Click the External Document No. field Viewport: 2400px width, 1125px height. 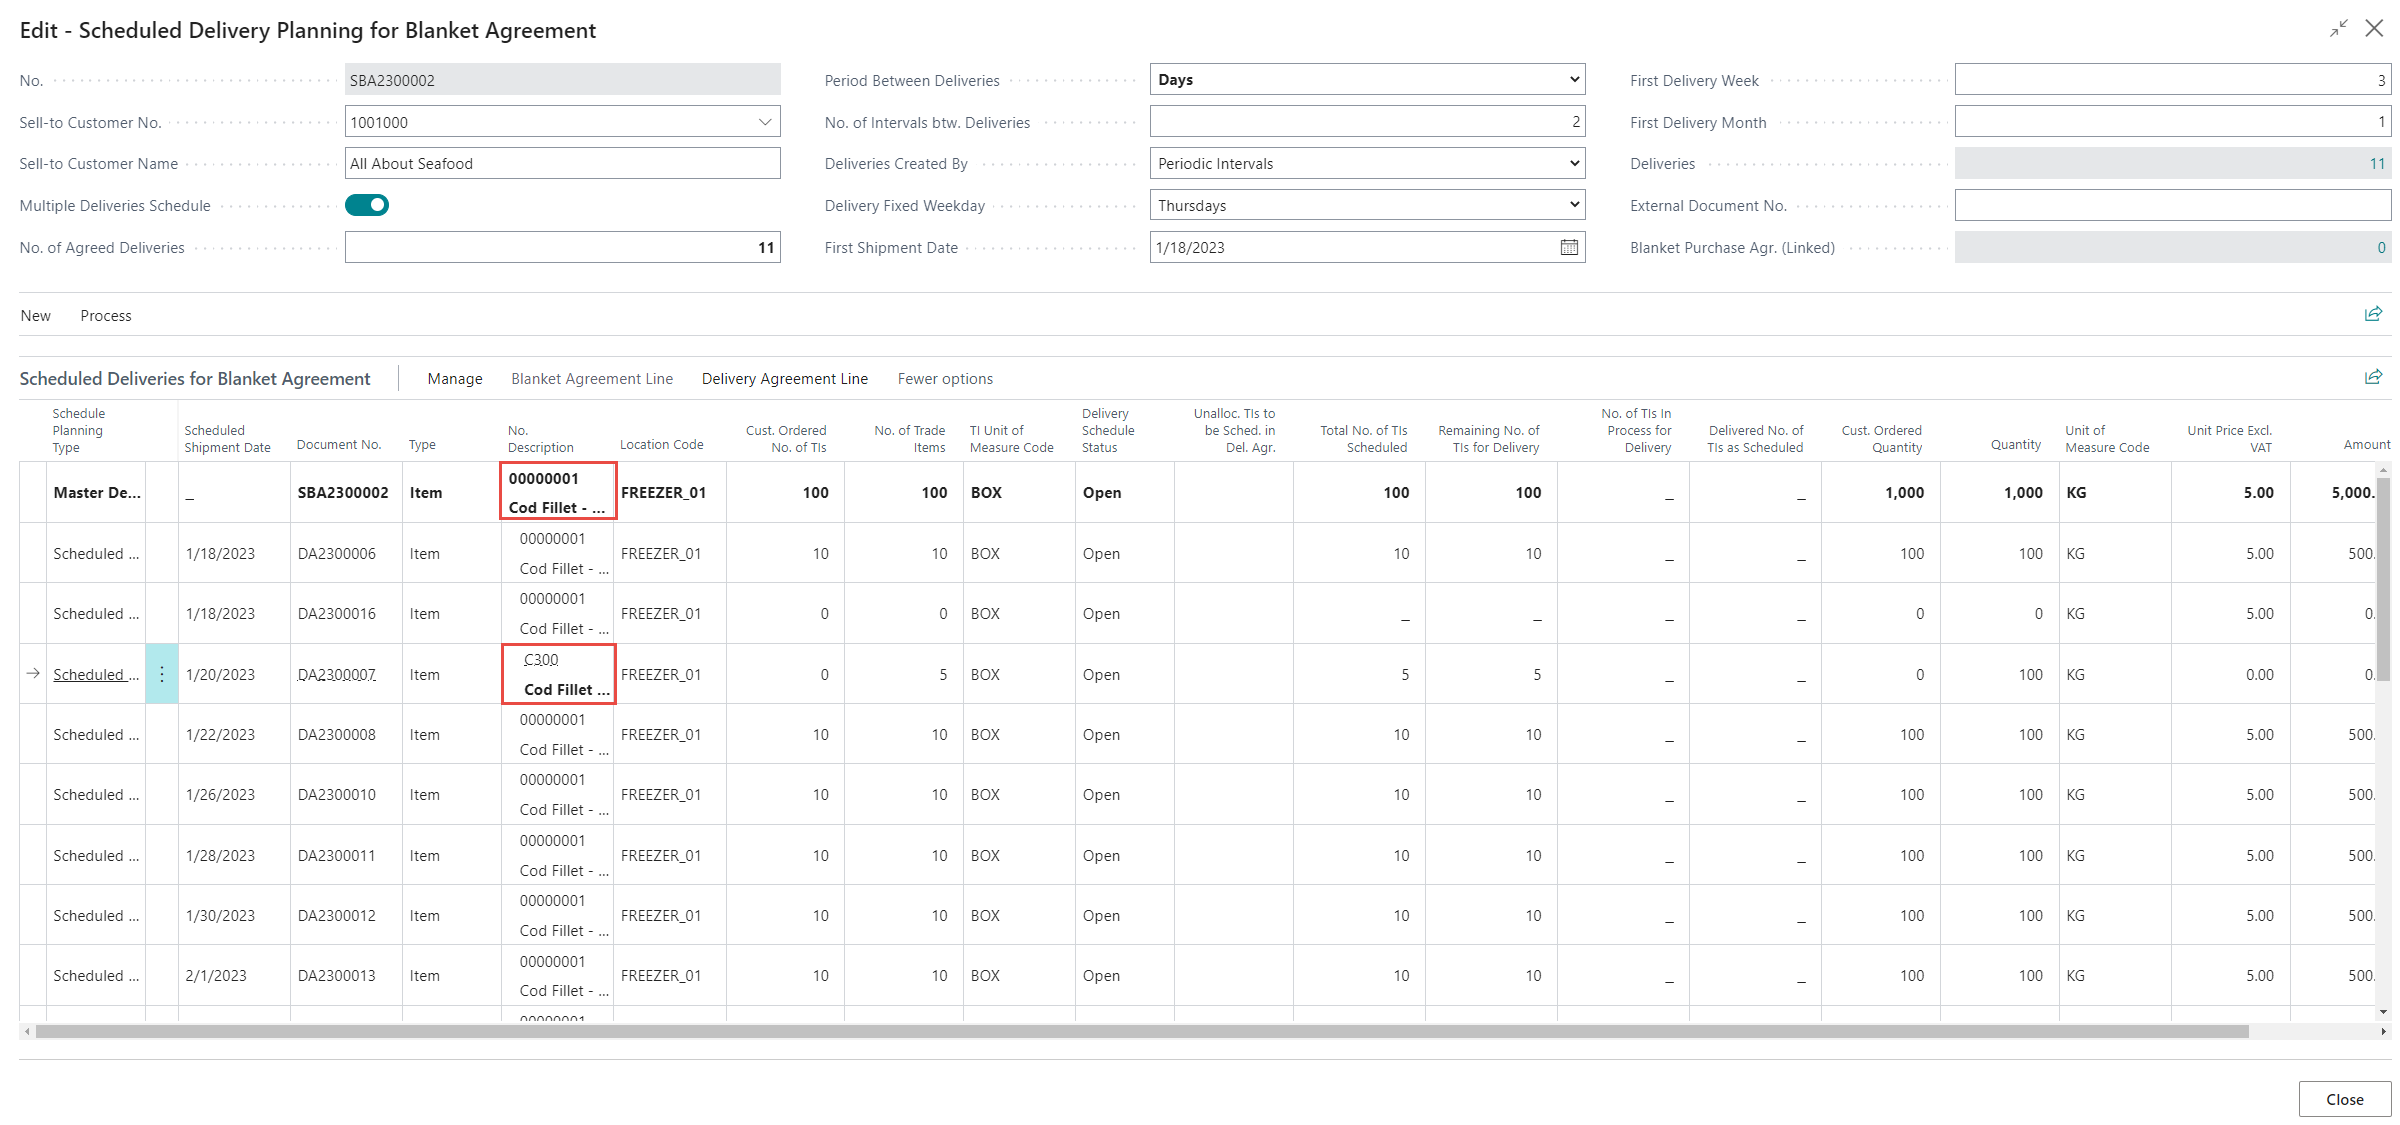2172,205
